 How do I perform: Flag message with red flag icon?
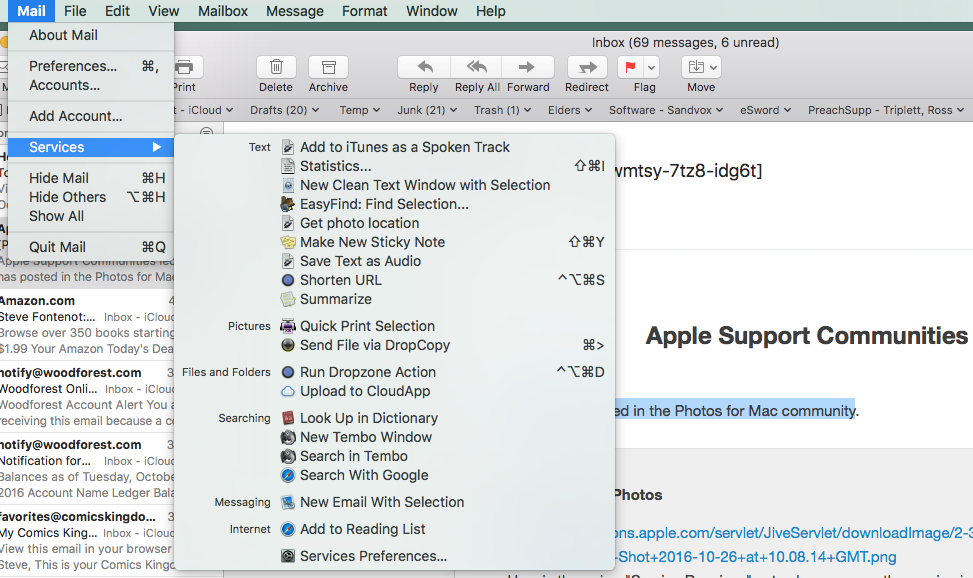[x=630, y=67]
